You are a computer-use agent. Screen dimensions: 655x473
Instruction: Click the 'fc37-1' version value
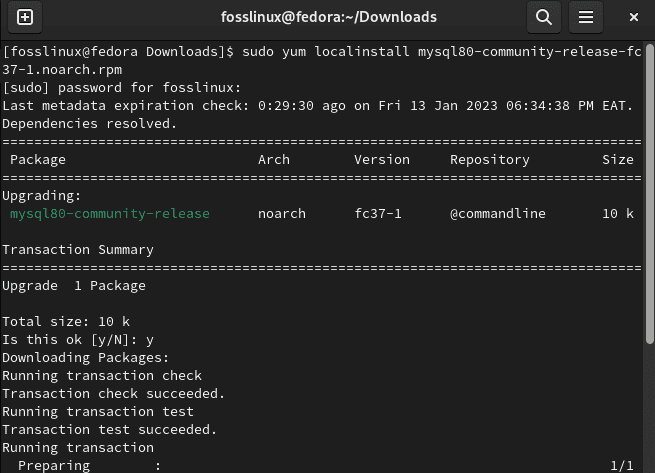[378, 214]
